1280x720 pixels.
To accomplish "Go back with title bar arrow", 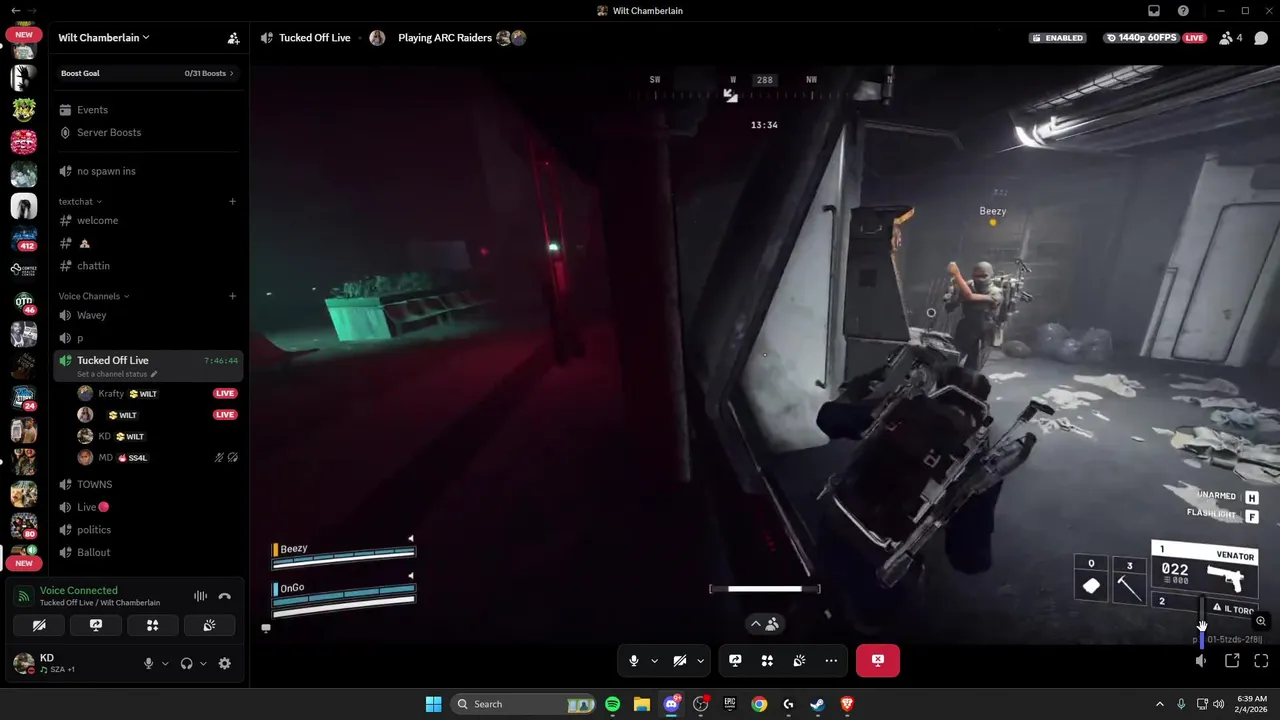I will point(15,11).
